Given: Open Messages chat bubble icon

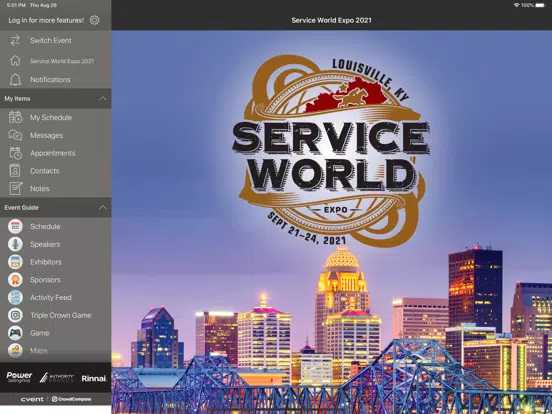Looking at the screenshot, I should [15, 135].
